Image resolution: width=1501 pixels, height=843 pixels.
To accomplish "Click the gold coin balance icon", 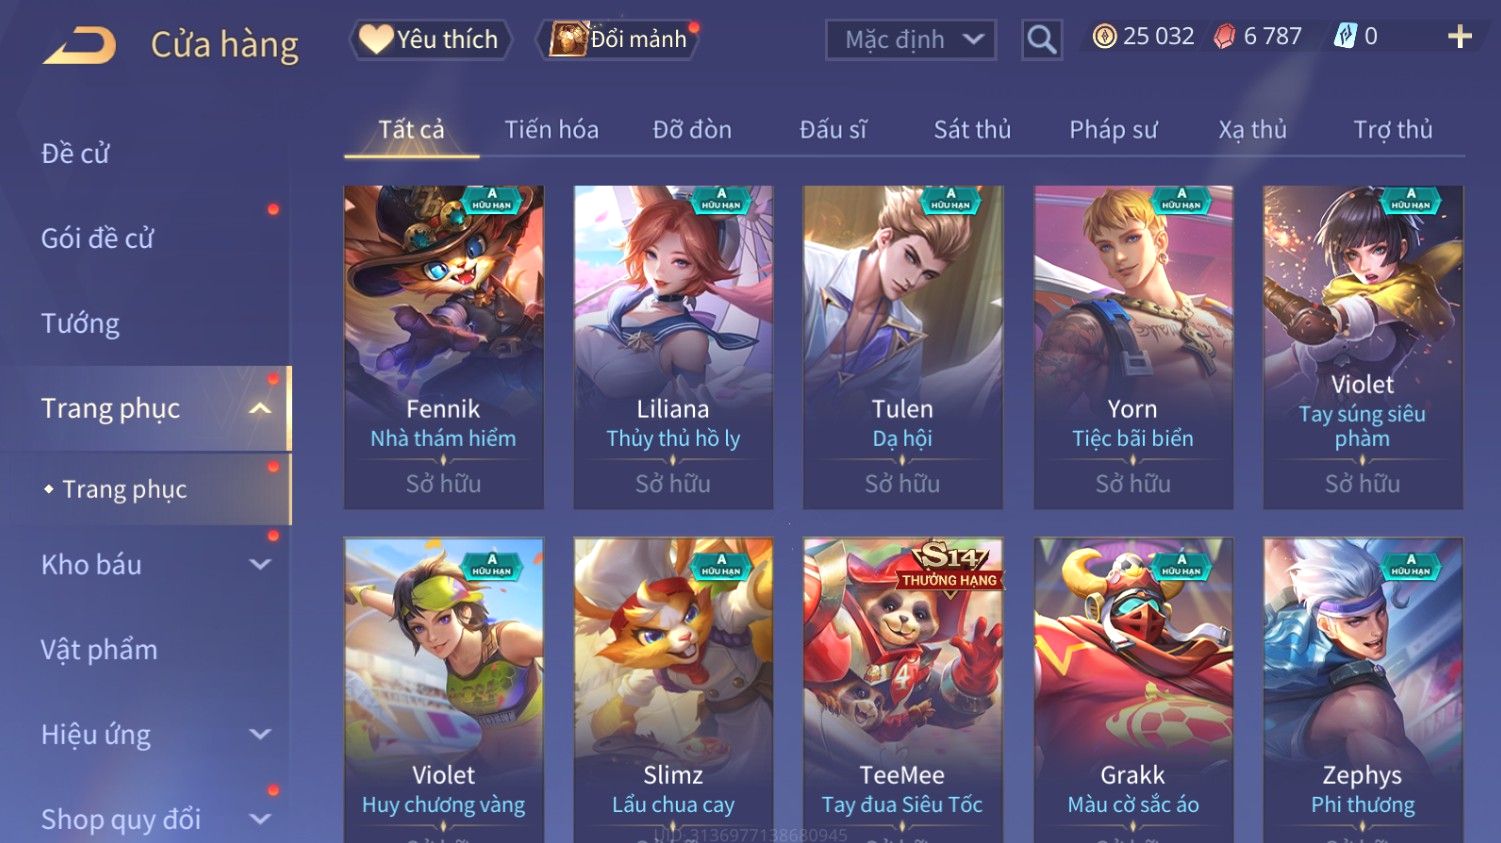I will pos(1104,37).
